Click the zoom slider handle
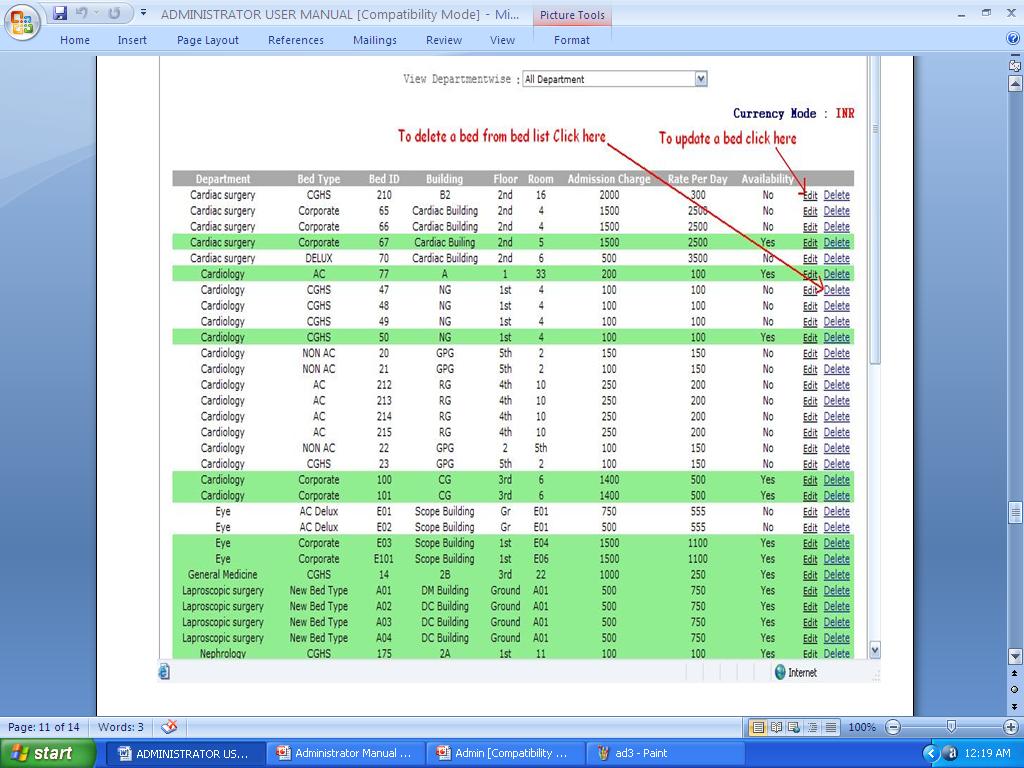This screenshot has width=1024, height=768. 952,727
